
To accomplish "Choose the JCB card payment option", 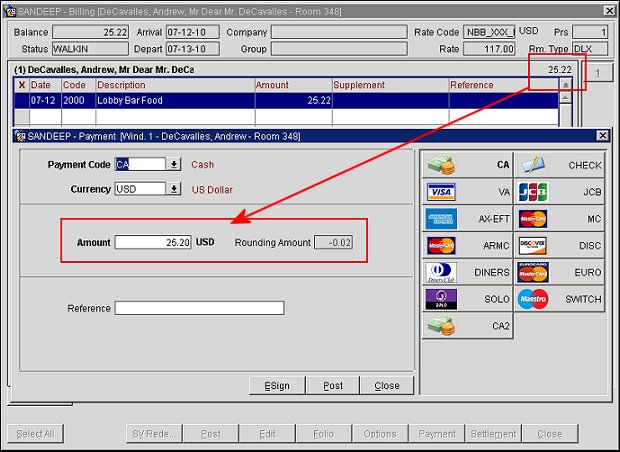I will [560, 191].
